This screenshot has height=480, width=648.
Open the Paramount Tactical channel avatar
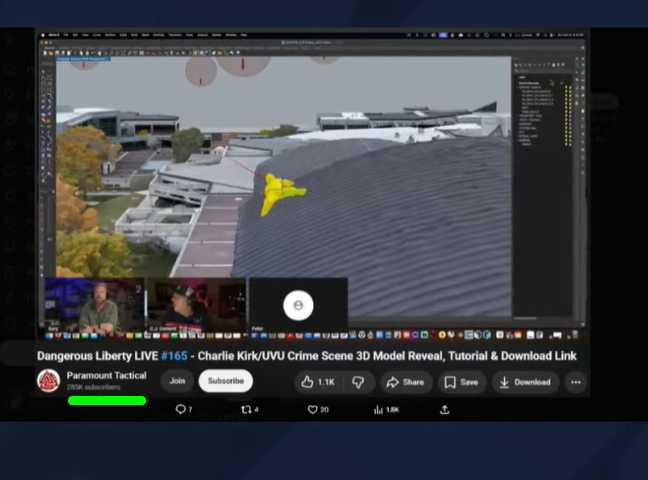coord(48,381)
